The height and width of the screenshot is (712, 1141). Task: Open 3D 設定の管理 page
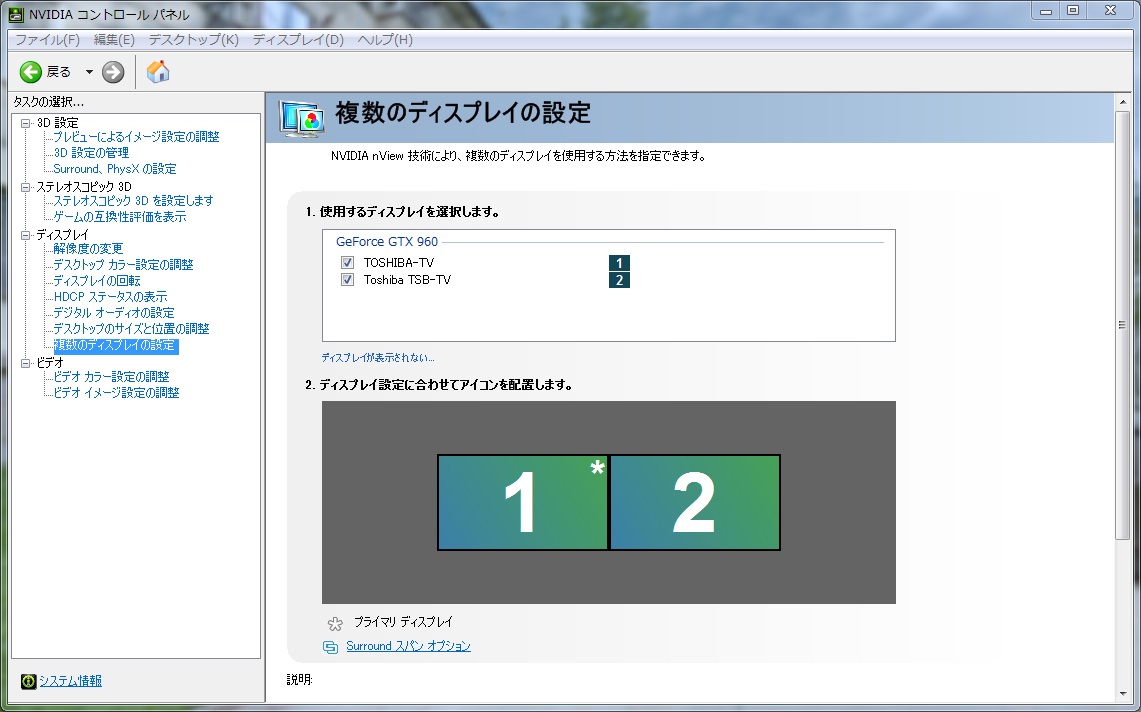pos(91,153)
